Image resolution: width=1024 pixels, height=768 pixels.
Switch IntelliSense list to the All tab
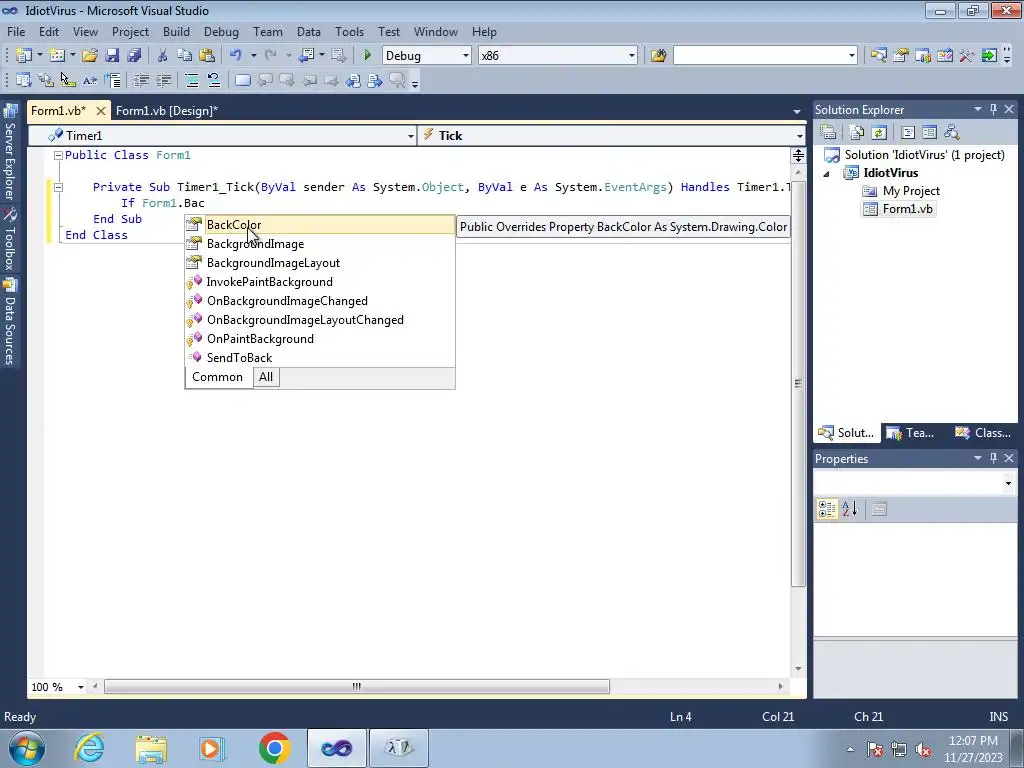point(266,377)
